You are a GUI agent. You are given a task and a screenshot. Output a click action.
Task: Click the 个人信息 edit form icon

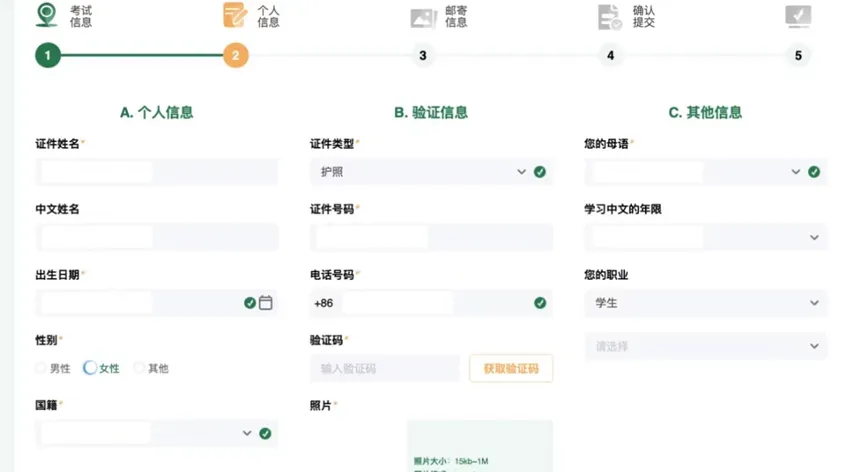(x=234, y=15)
